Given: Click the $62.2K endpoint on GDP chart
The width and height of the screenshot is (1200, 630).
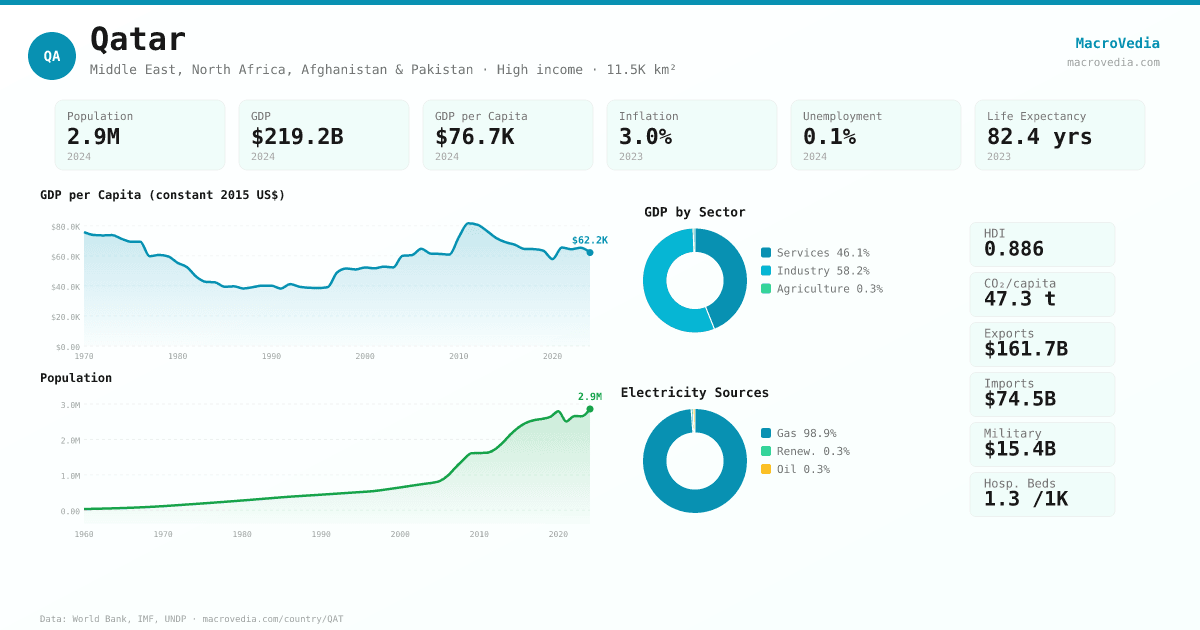Looking at the screenshot, I should (x=590, y=252).
